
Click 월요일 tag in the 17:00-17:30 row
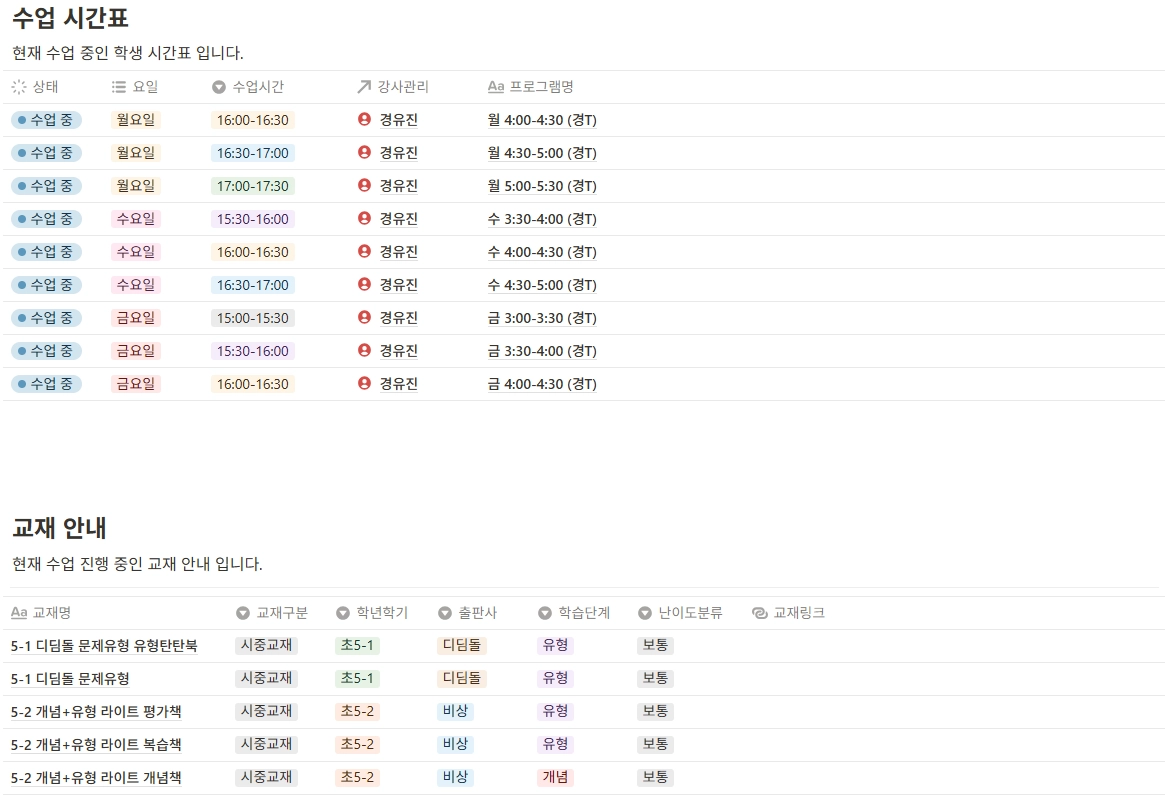(135, 186)
